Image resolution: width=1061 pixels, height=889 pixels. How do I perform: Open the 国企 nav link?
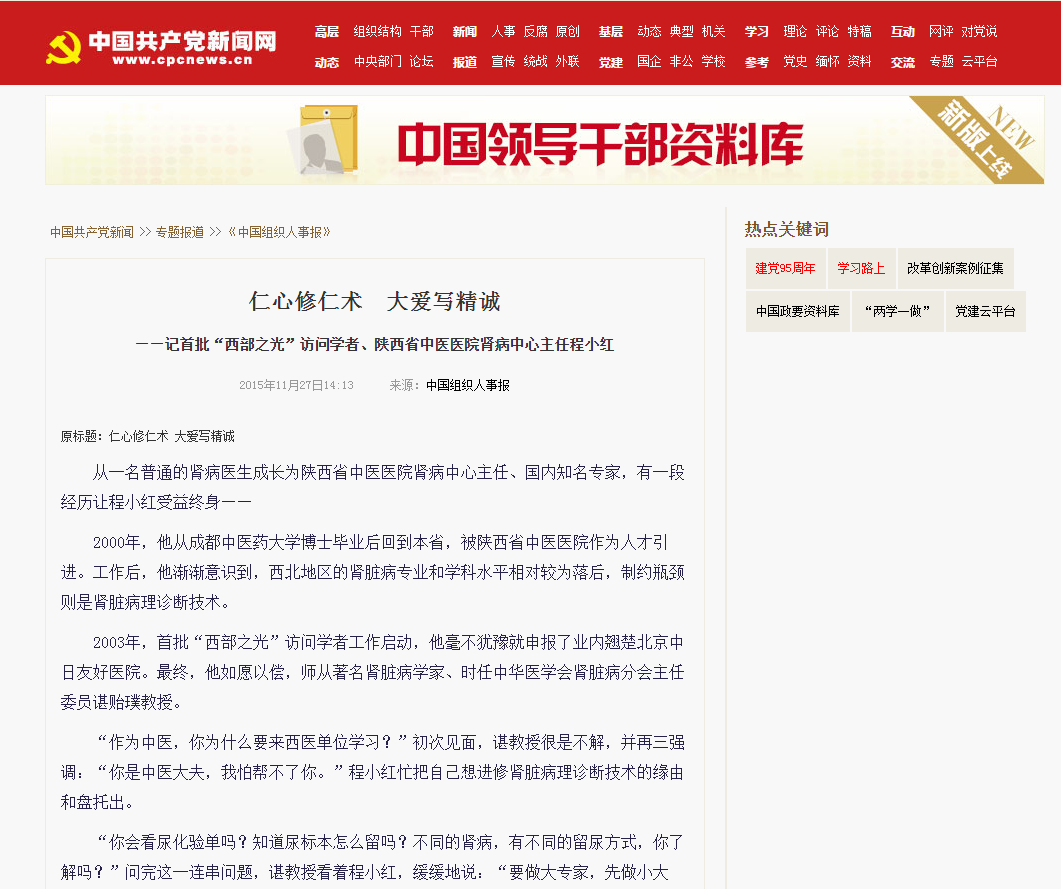[x=650, y=62]
